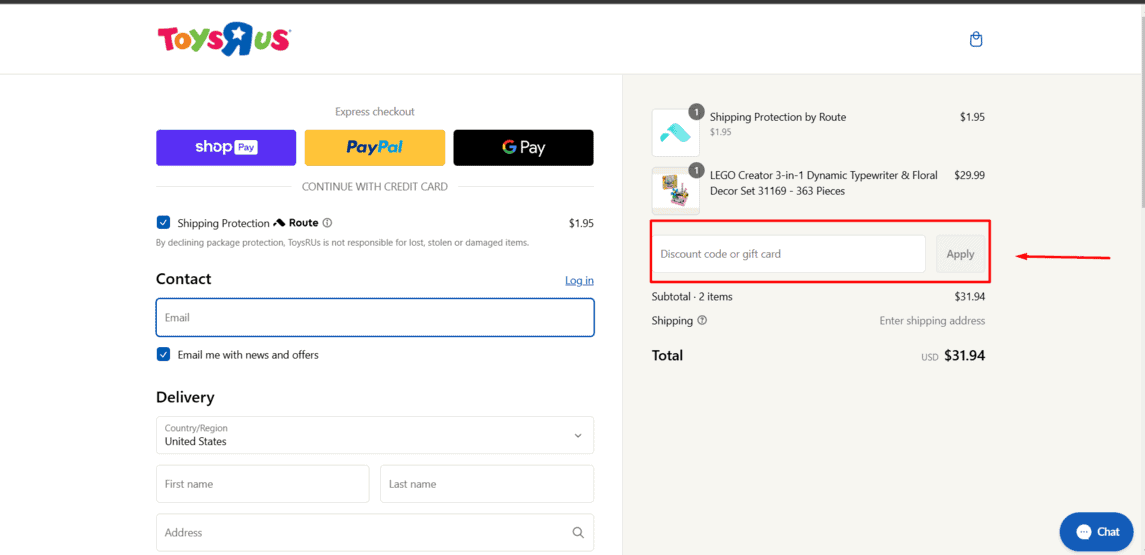Open the shopping bag cart icon
Viewport: 1145px width, 555px height.
click(976, 39)
